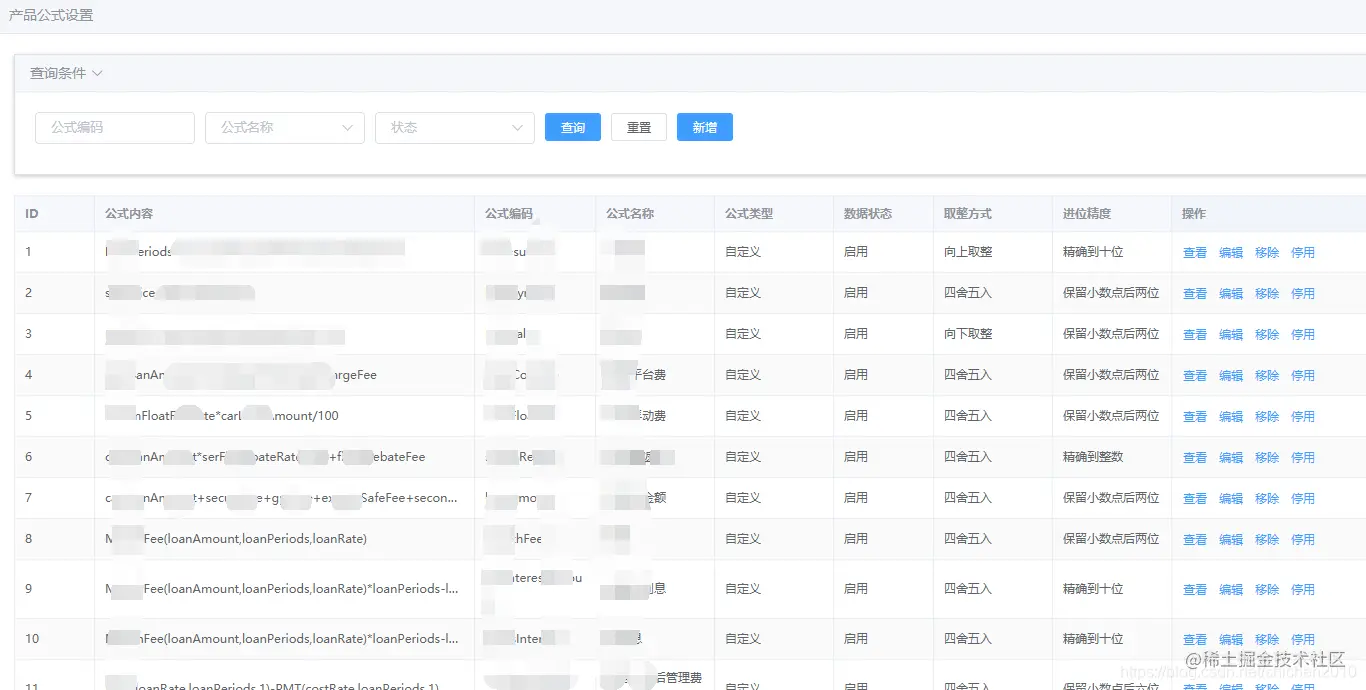The image size is (1366, 690).
Task: Click 编辑 link in row 10
Action: [1231, 640]
